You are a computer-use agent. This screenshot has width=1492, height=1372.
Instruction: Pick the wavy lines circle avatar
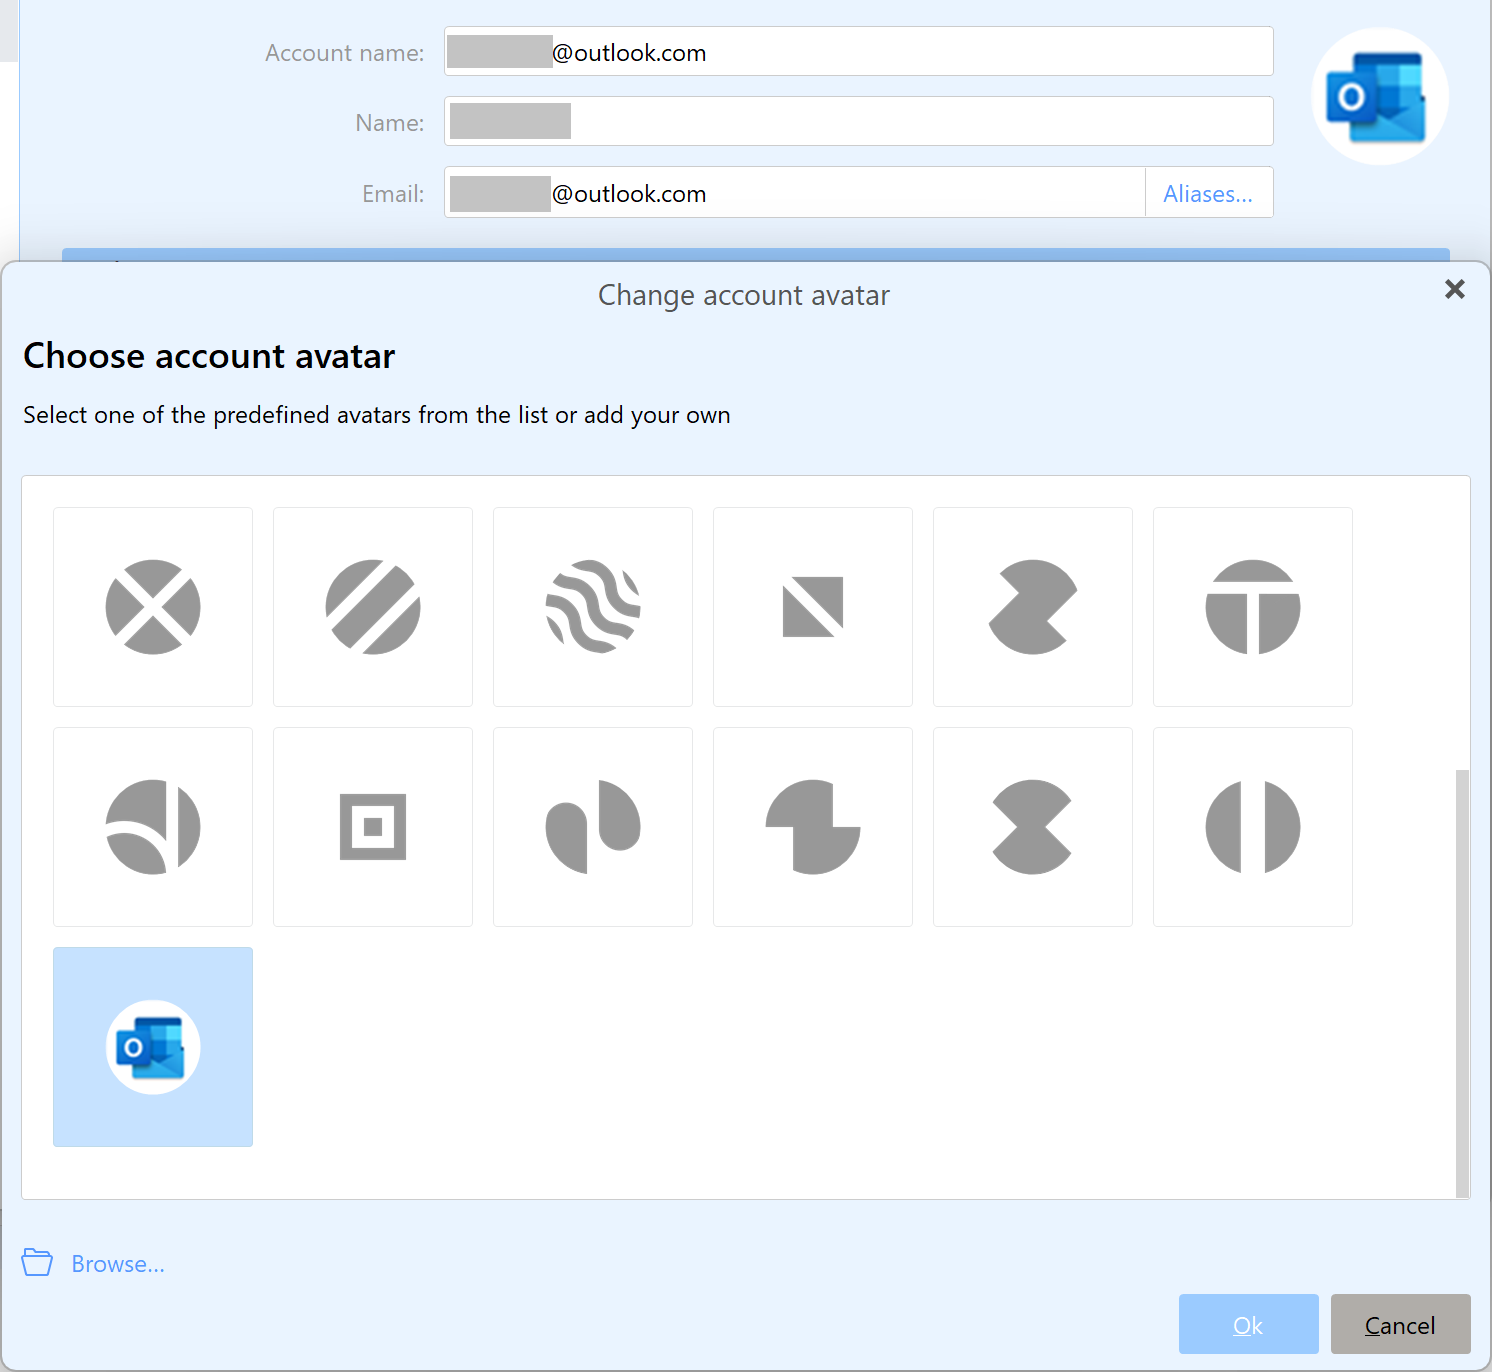[593, 607]
